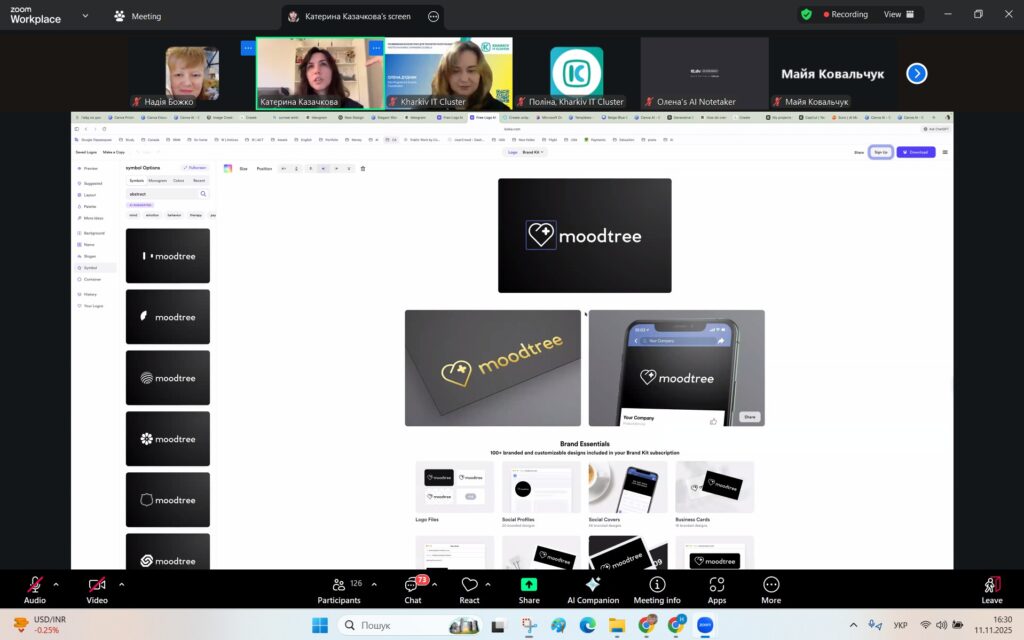Show next participants with the blue arrow
This screenshot has width=1024, height=640.
click(916, 73)
